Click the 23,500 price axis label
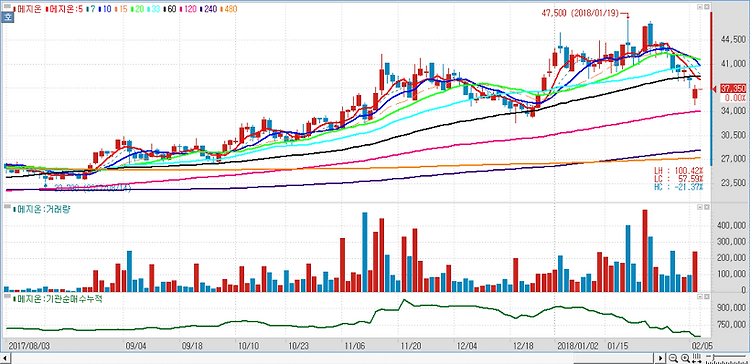750x364 pixels. tap(734, 183)
